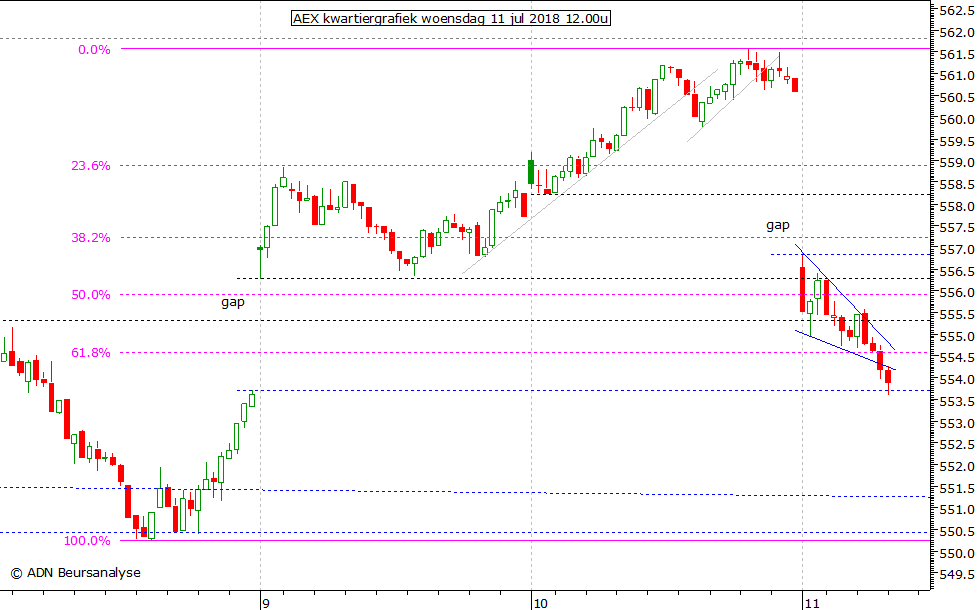This screenshot has width=978, height=610.
Task: Click the 'gap' label near day 9
Action: pos(233,303)
